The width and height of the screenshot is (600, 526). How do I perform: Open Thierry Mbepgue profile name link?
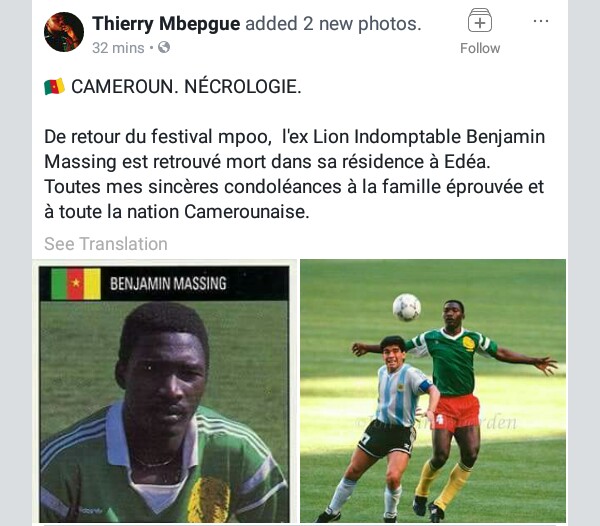(x=166, y=24)
